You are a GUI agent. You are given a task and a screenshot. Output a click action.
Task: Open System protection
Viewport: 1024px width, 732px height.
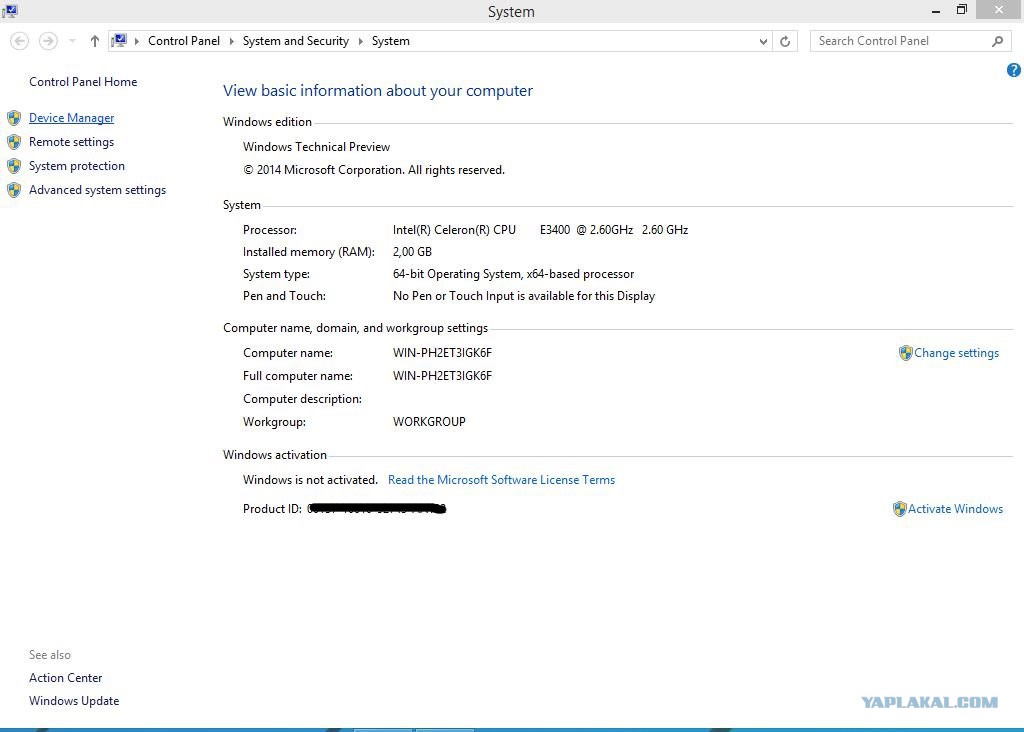[76, 166]
